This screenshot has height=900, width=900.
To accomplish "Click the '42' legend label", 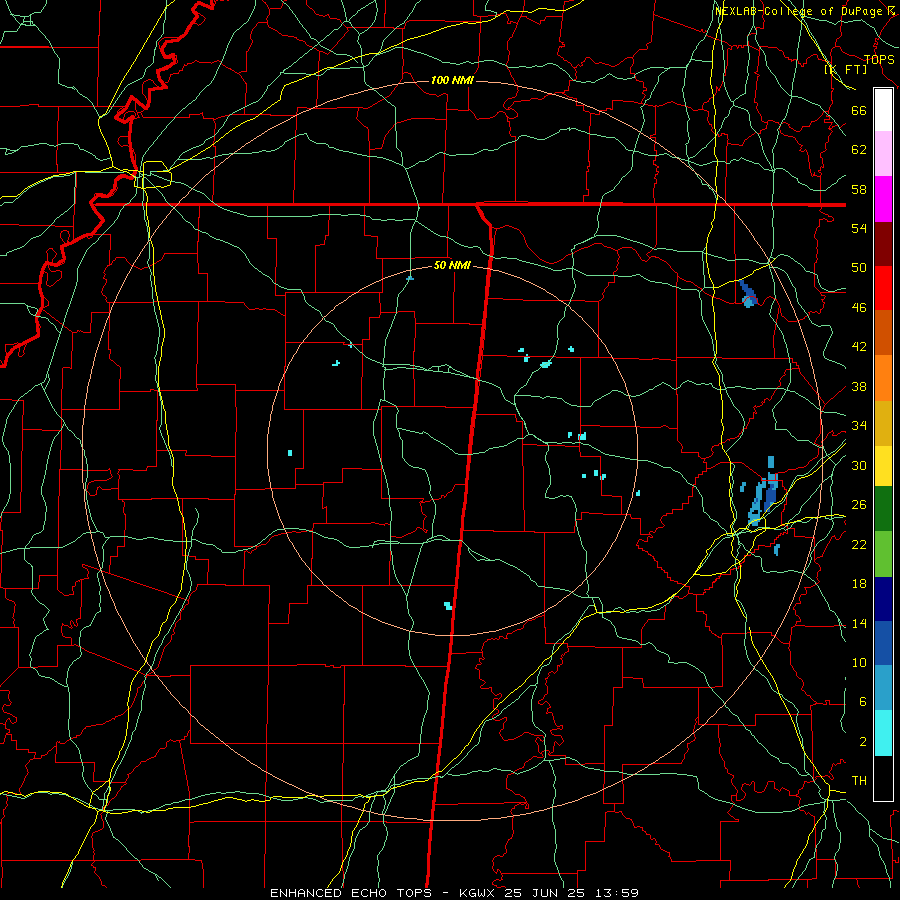I will [859, 347].
